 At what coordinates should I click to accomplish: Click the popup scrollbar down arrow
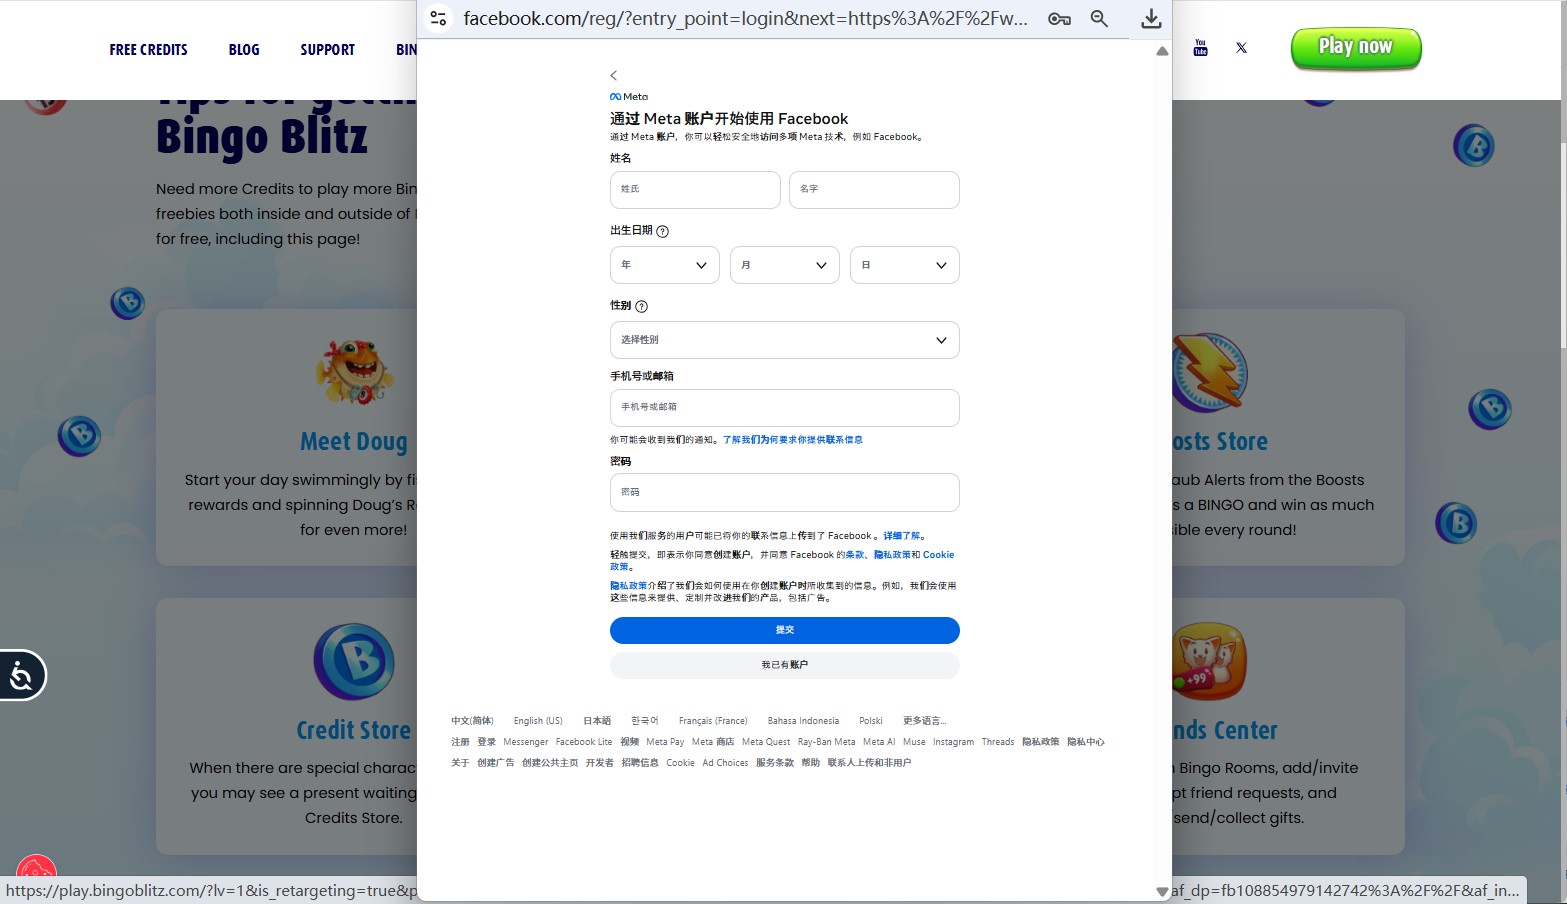pyautogui.click(x=1162, y=891)
